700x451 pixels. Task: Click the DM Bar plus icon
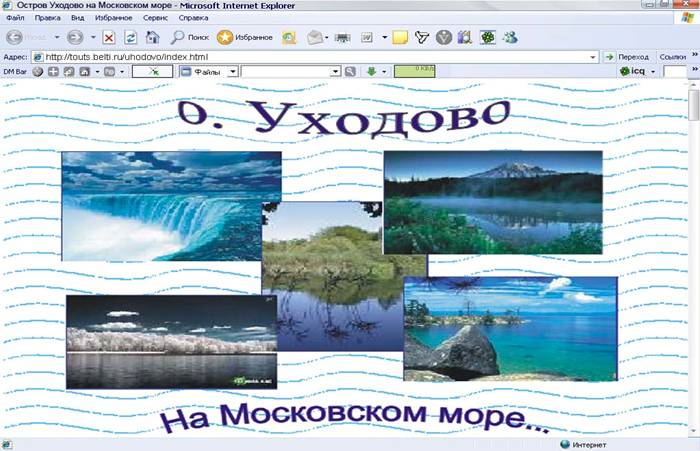(53, 71)
